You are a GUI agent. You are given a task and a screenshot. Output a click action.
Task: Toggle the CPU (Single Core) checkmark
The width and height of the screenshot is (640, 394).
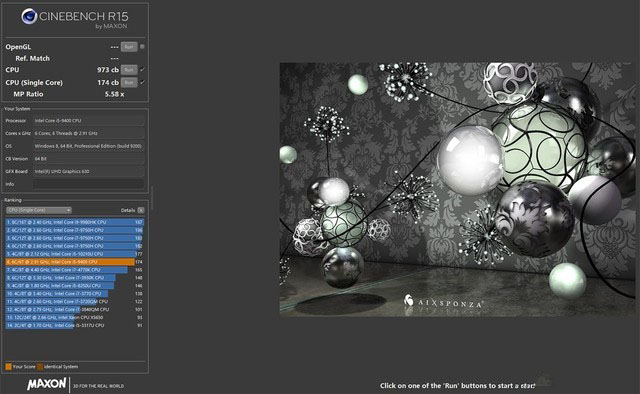(142, 82)
